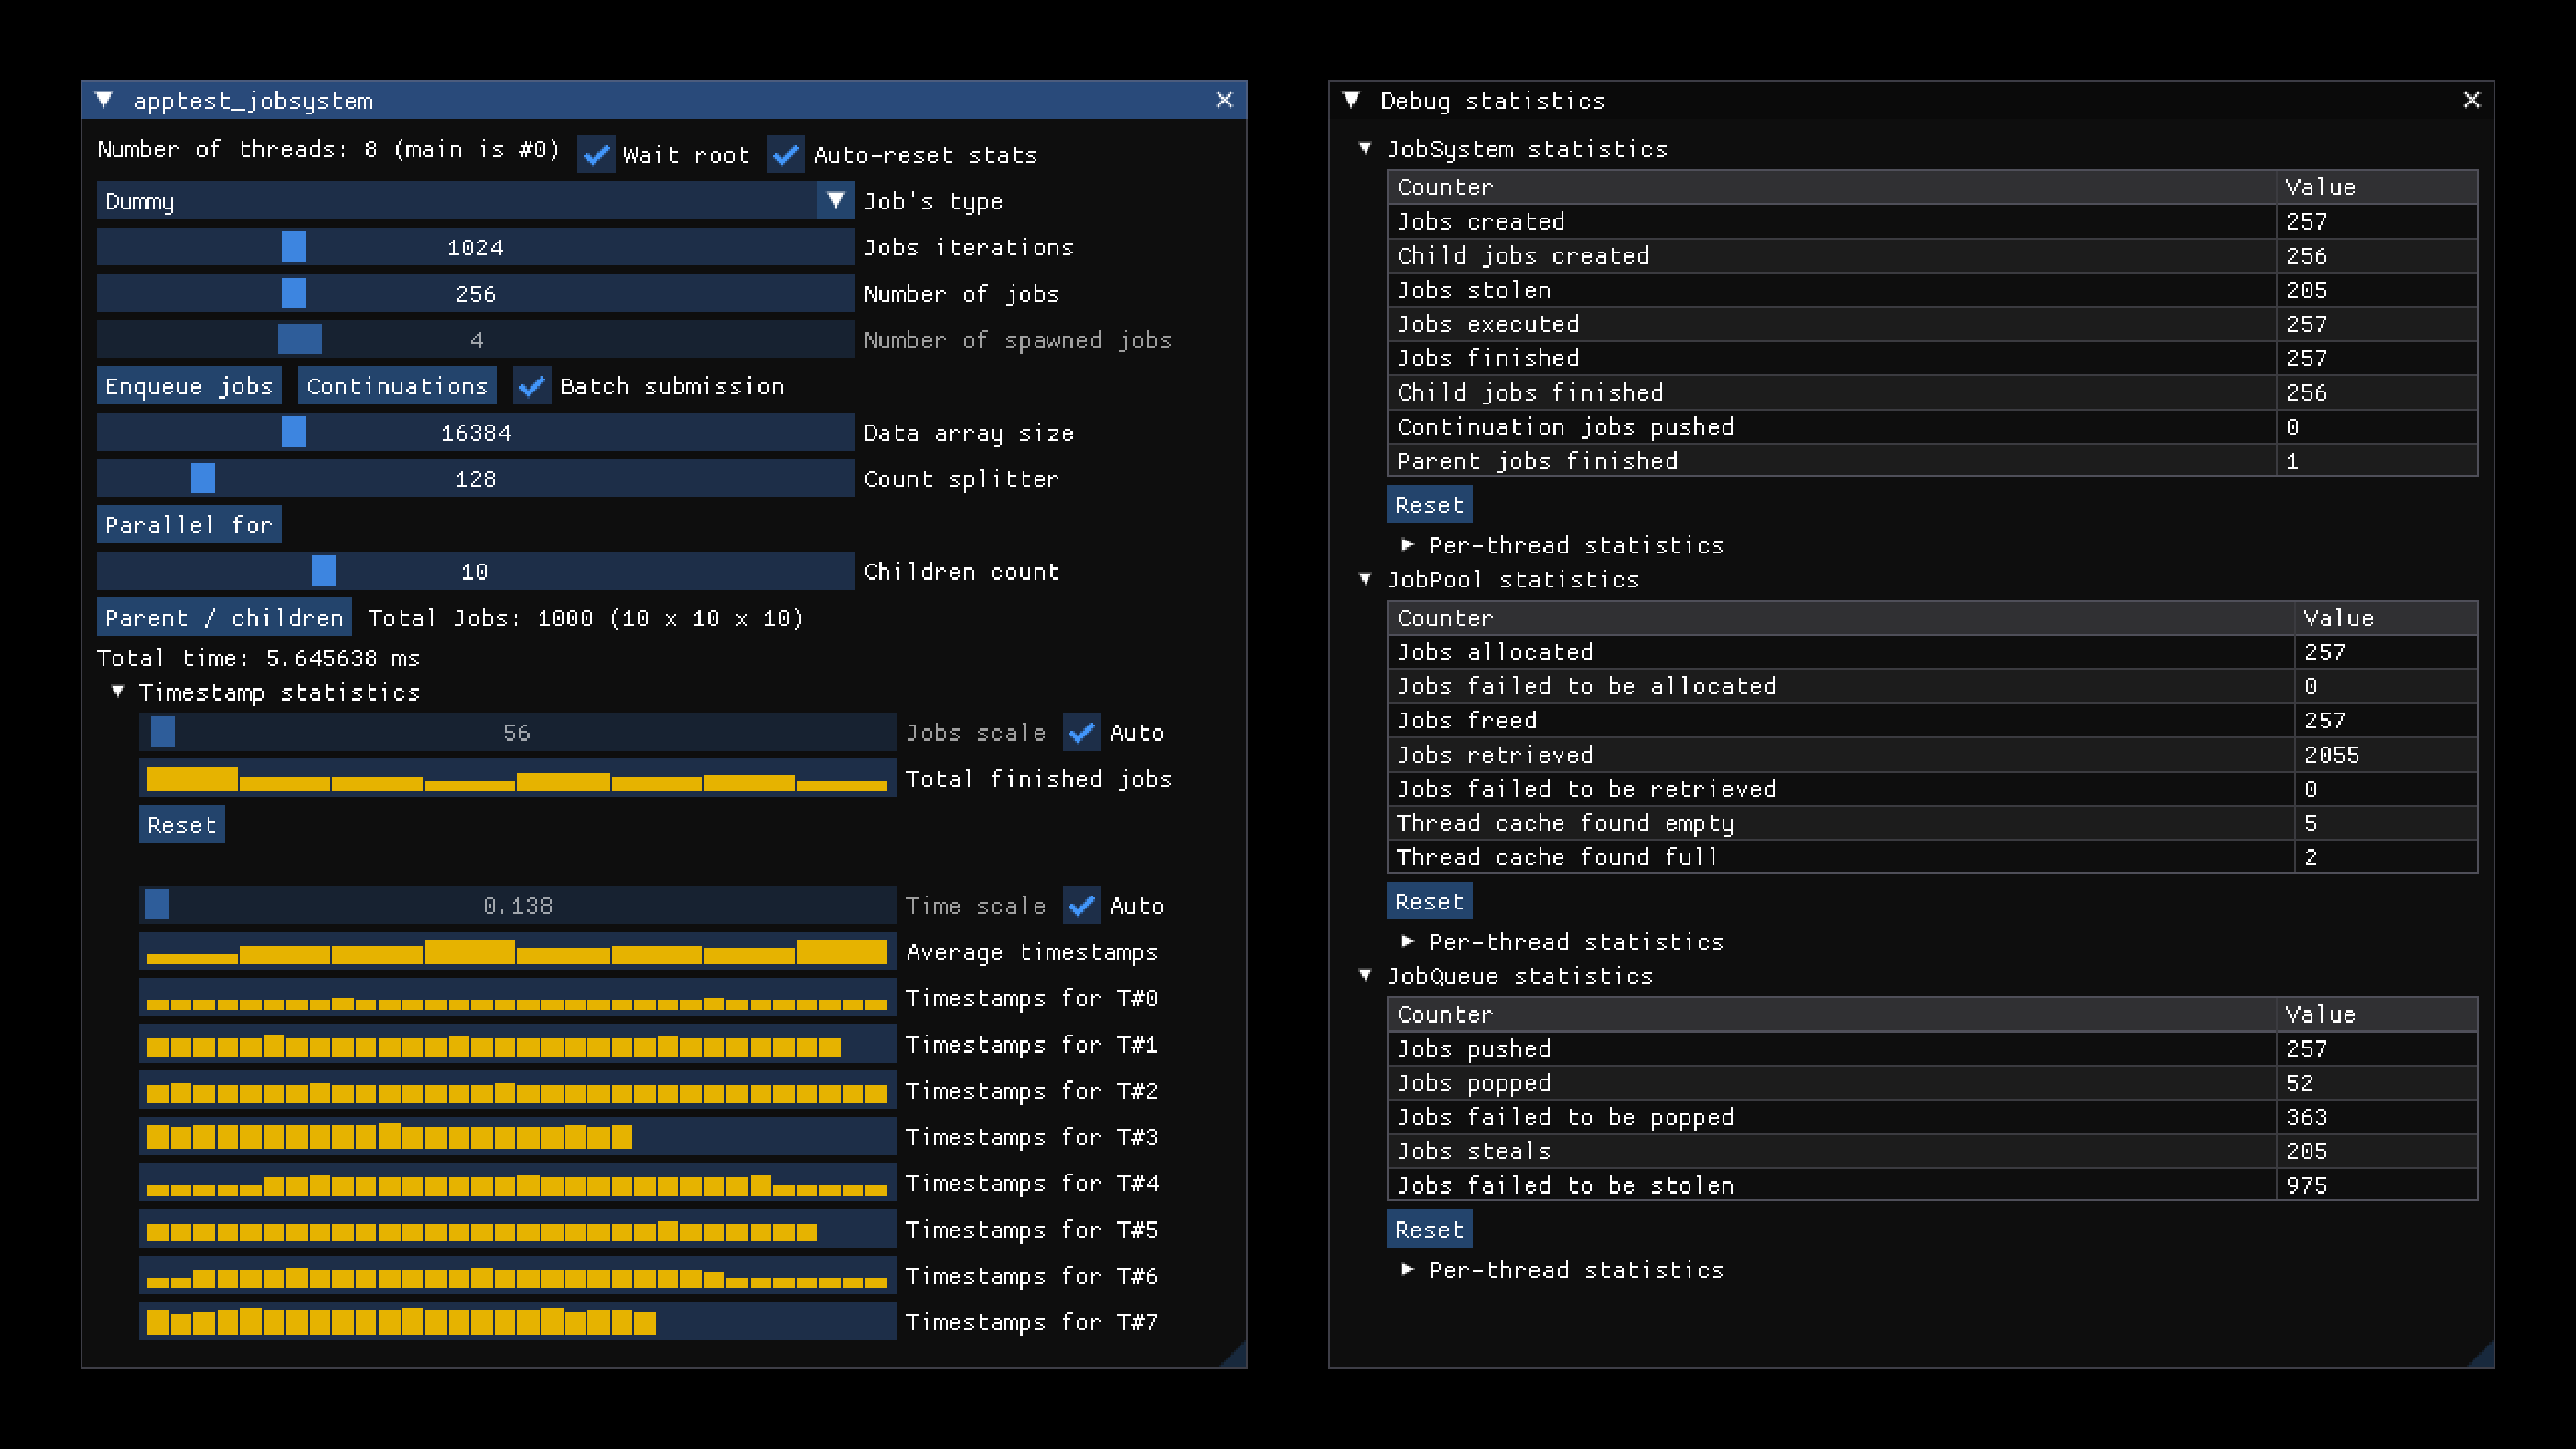Click the Jobs iterations slider
2576x1449 pixels.
pos(475,247)
